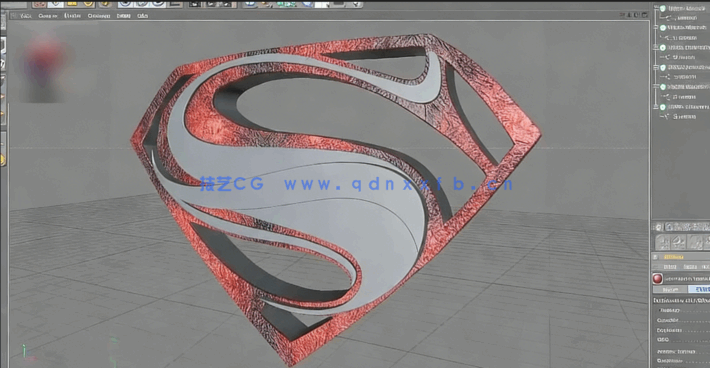
Task: Open the viewport Options menu
Action: coord(99,16)
